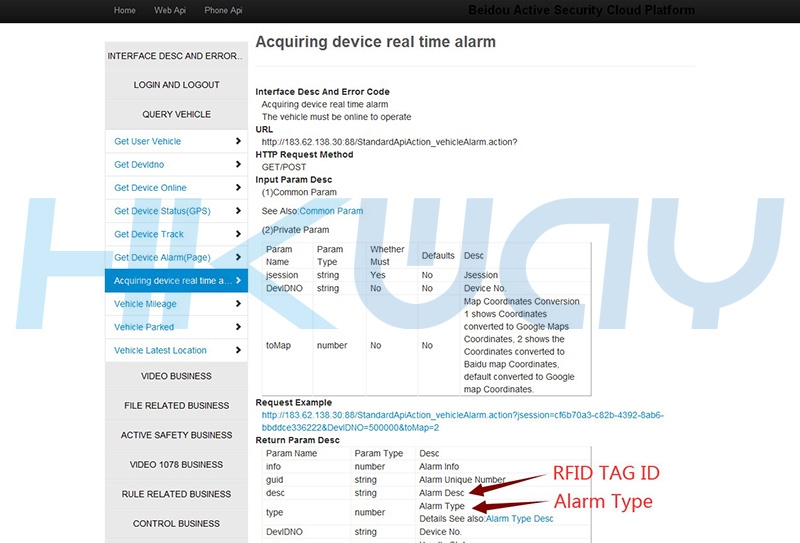Click chevron next to Get DevIdno

coord(238,164)
